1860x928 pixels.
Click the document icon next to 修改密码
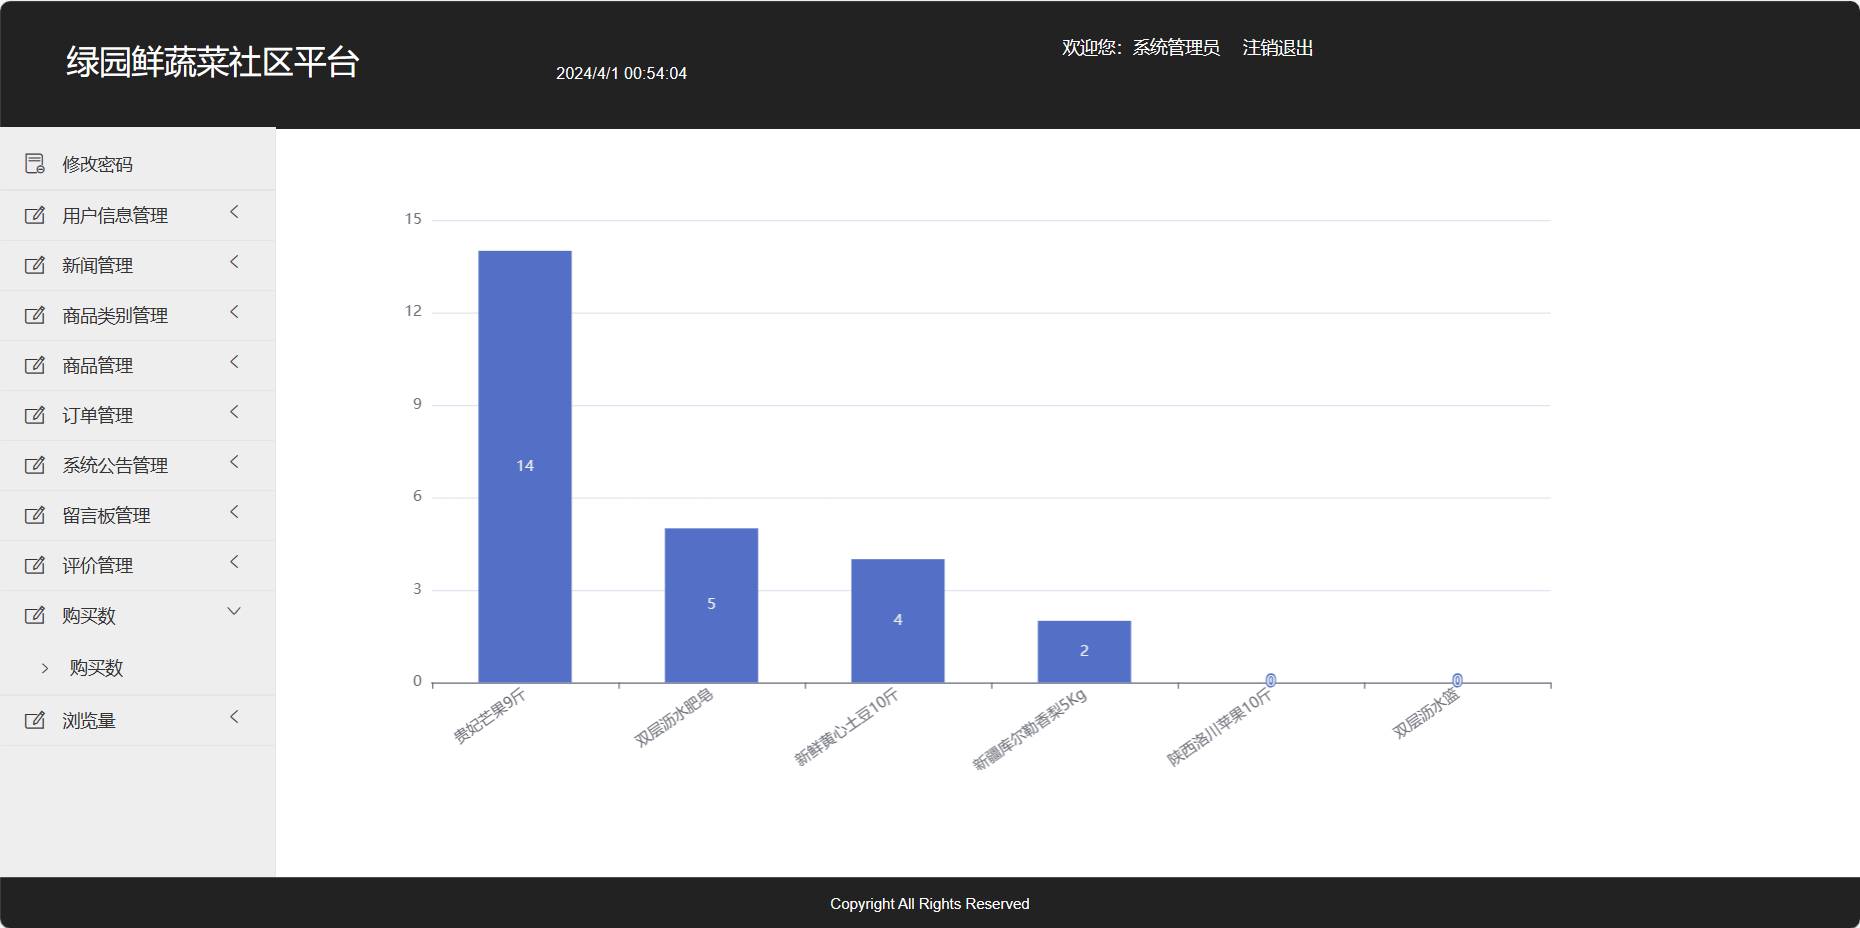(35, 164)
